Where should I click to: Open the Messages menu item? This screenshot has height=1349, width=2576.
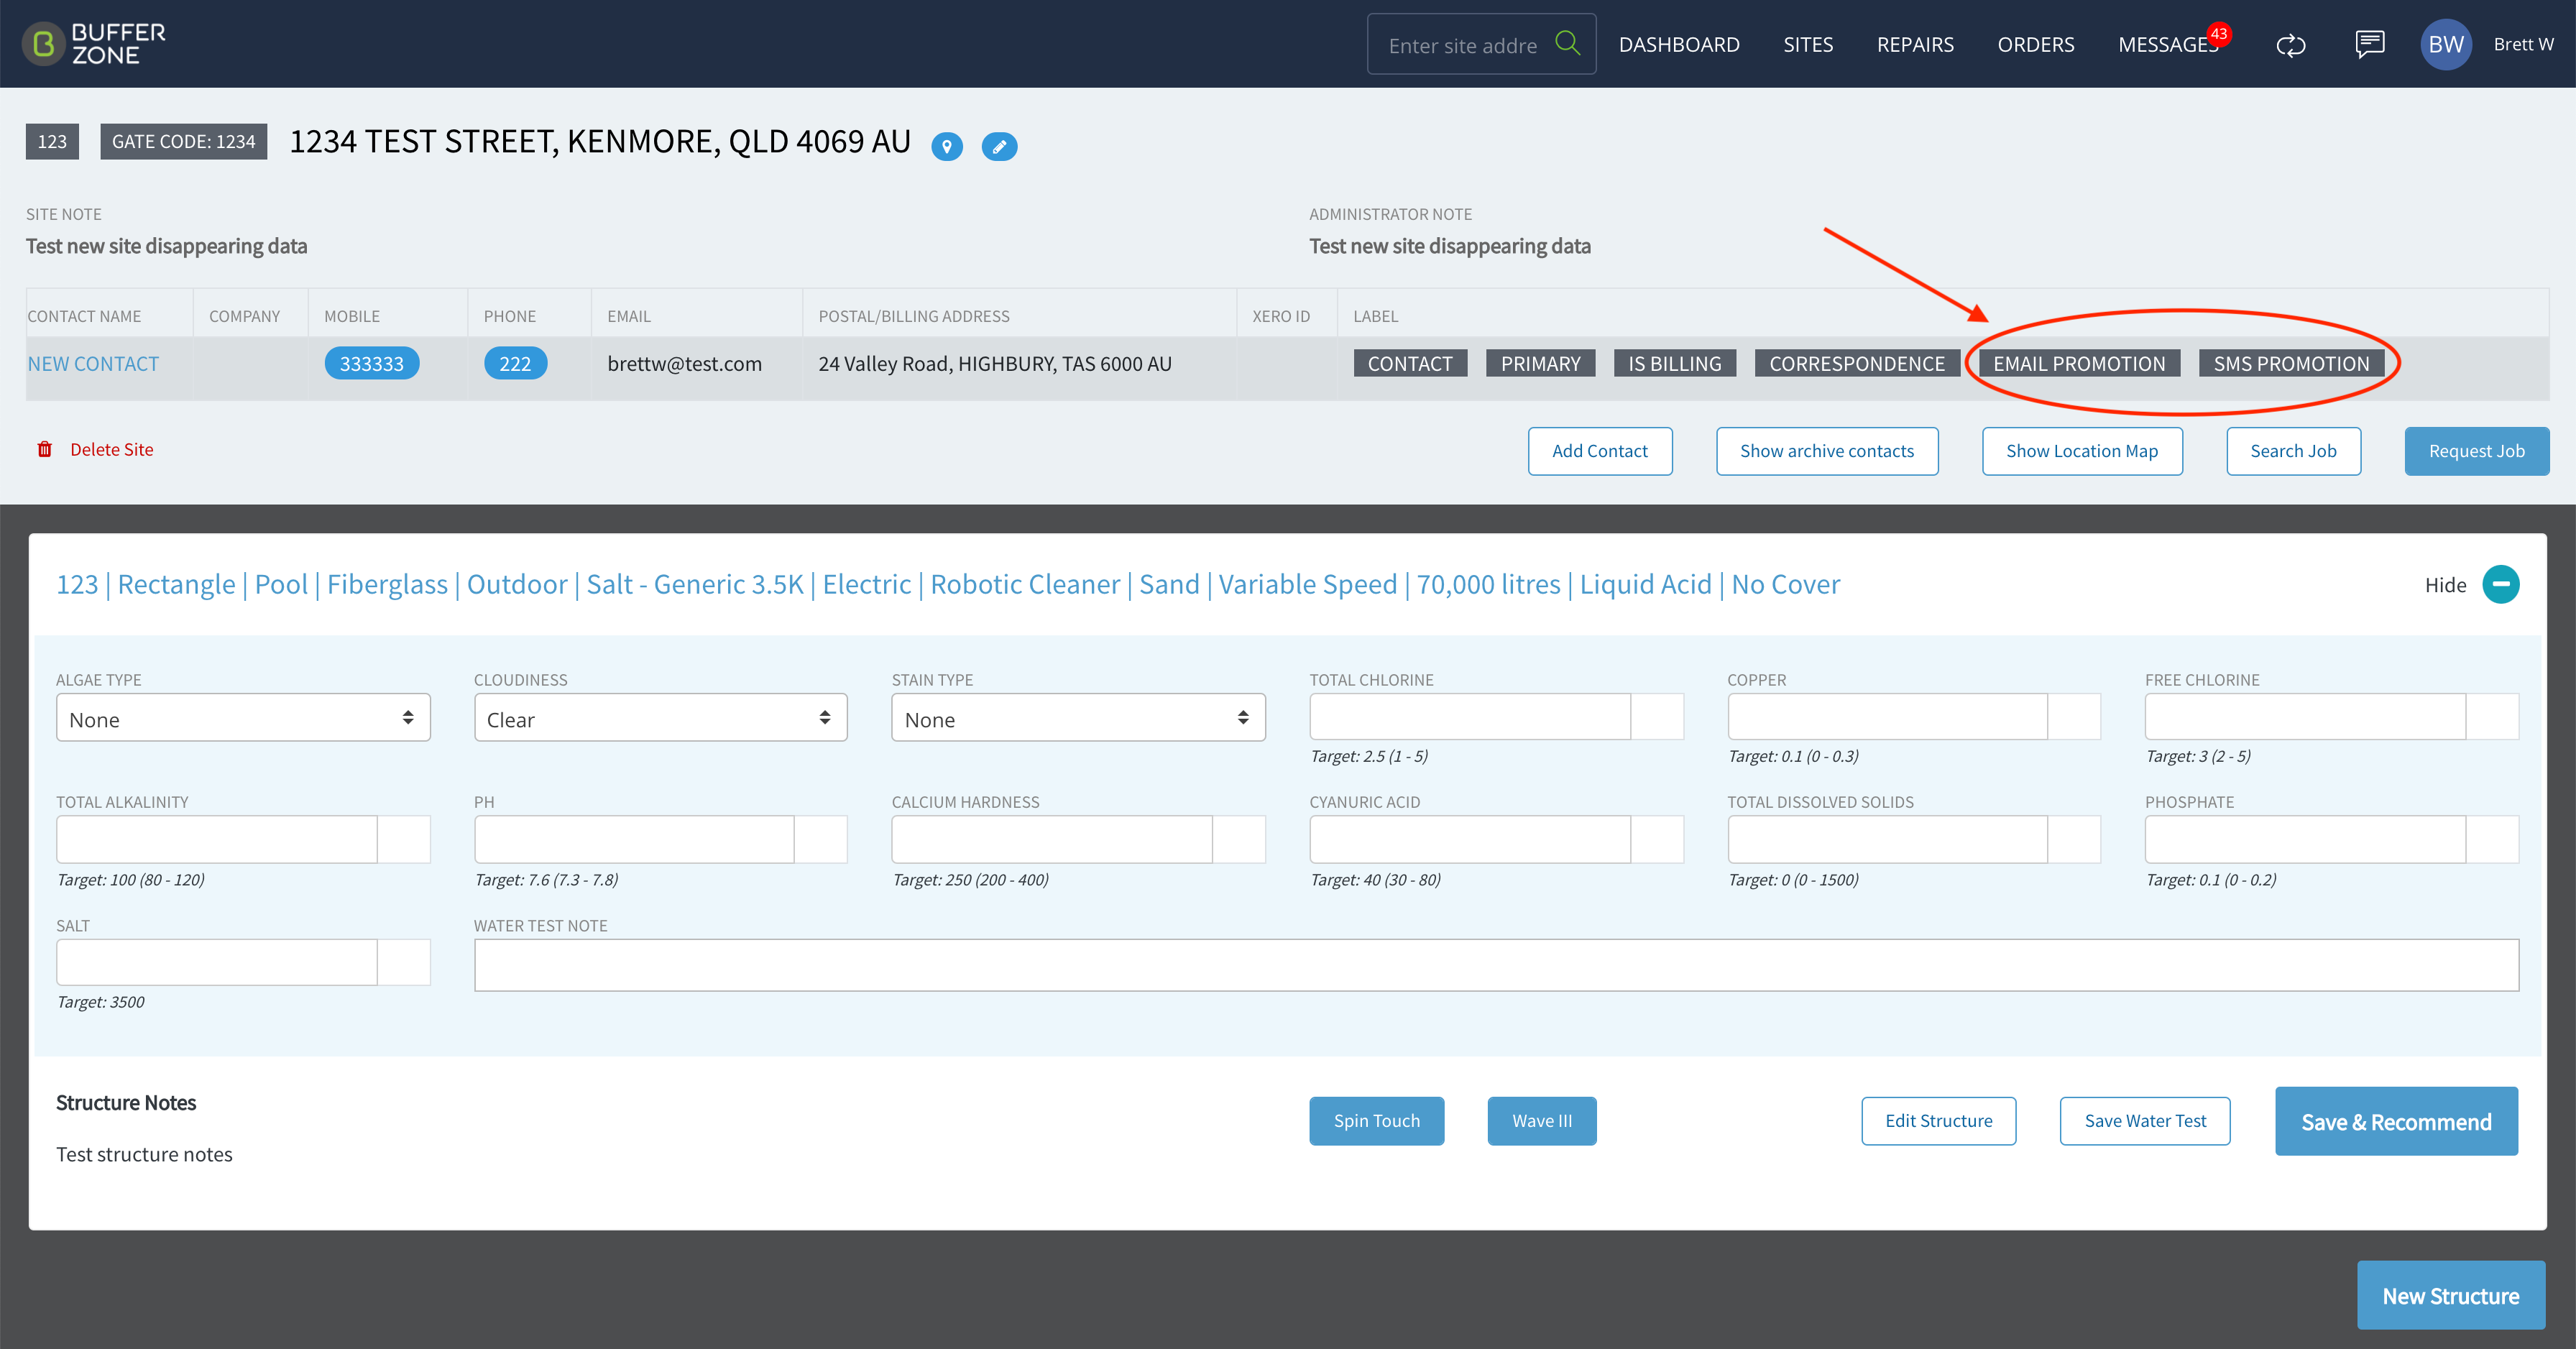point(2167,44)
